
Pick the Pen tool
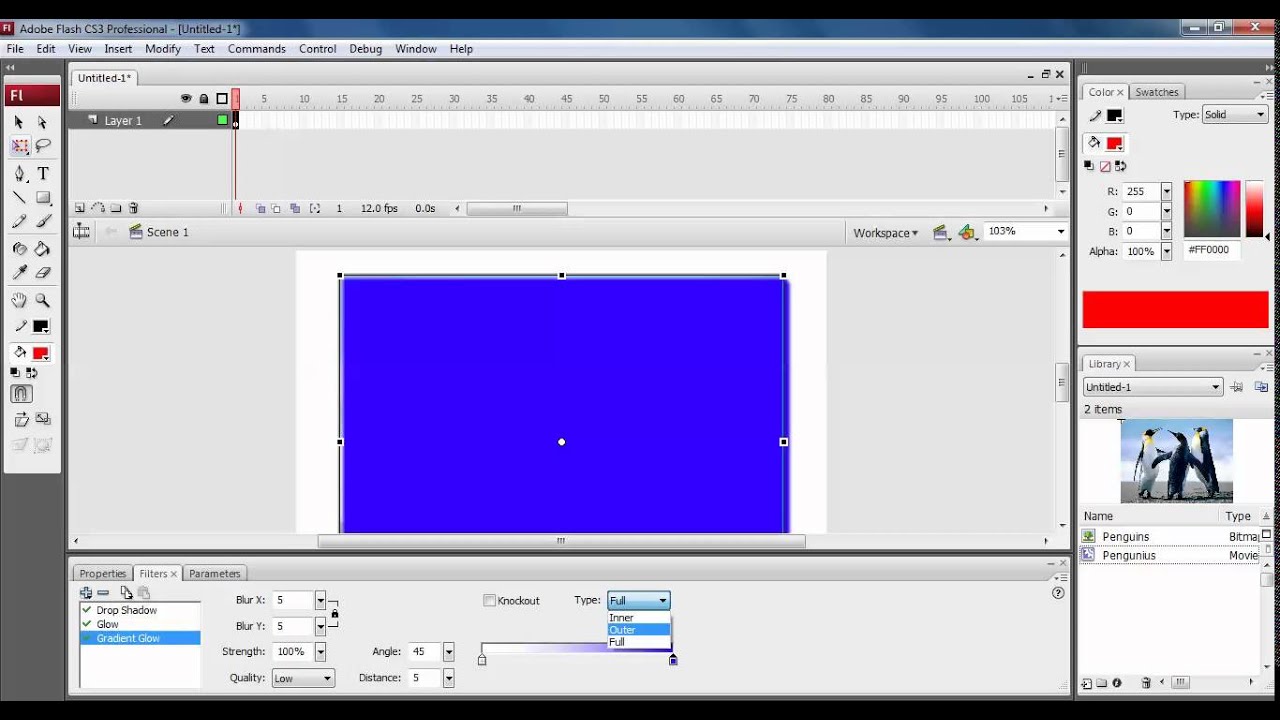[19, 174]
